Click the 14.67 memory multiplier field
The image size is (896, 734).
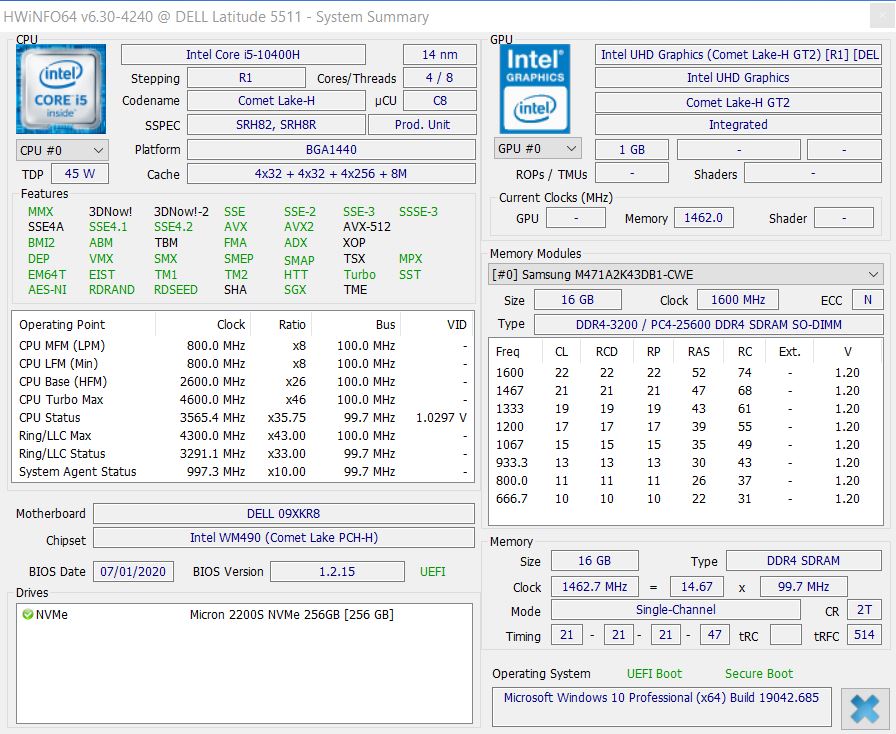(x=697, y=587)
